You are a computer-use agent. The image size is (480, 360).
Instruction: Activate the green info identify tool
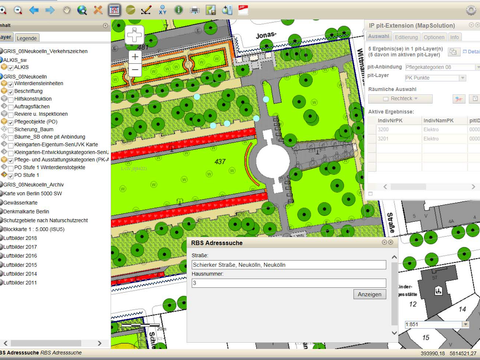click(179, 10)
